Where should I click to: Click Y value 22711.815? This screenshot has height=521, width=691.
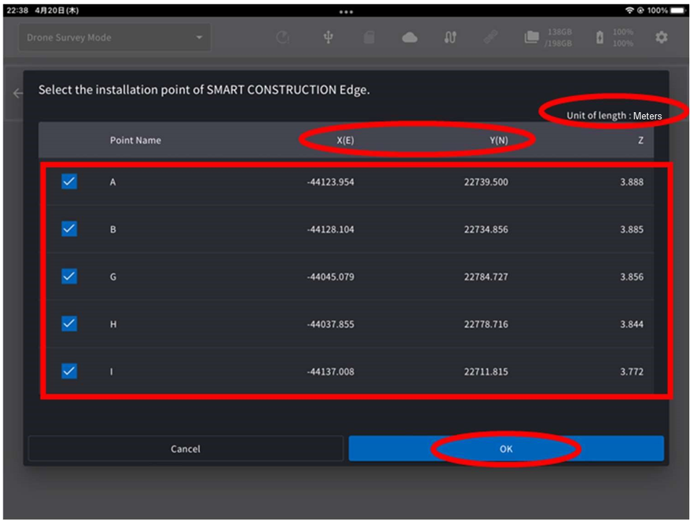pos(486,372)
